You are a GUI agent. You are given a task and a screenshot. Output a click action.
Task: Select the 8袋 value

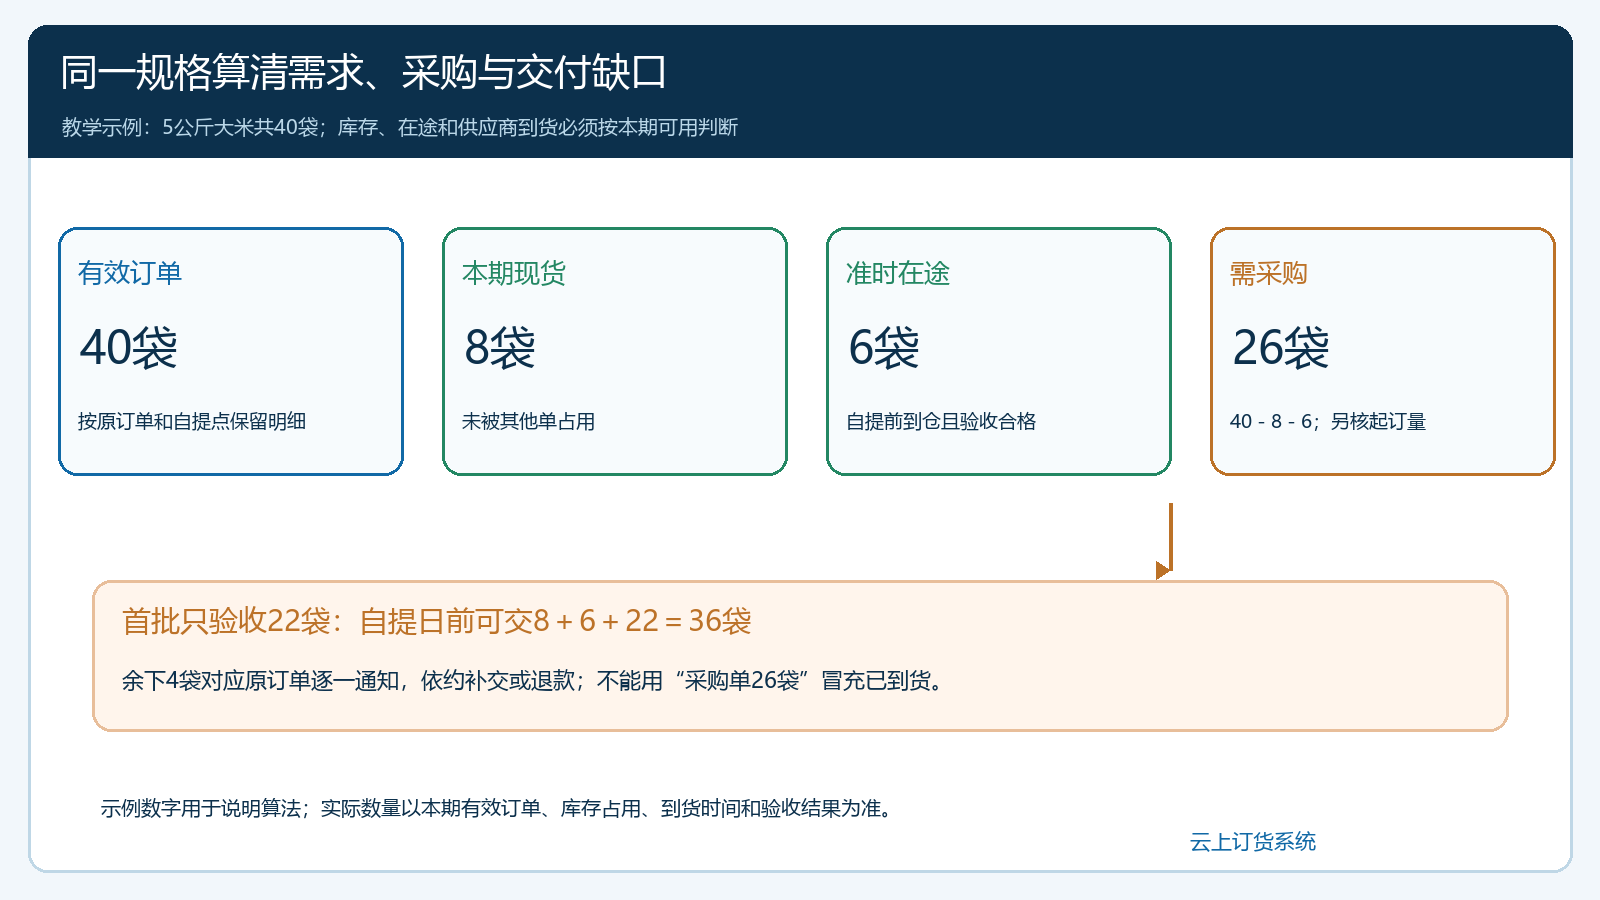click(500, 348)
